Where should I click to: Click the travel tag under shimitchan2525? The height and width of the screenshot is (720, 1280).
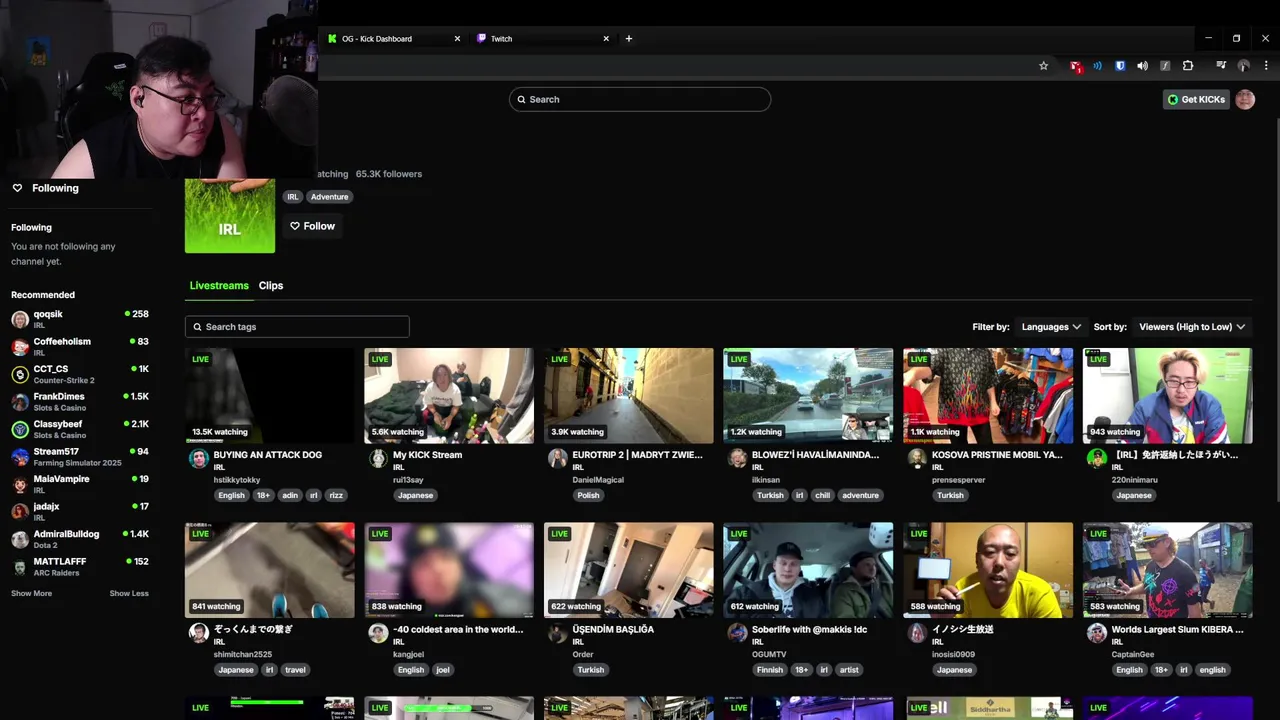tap(295, 670)
